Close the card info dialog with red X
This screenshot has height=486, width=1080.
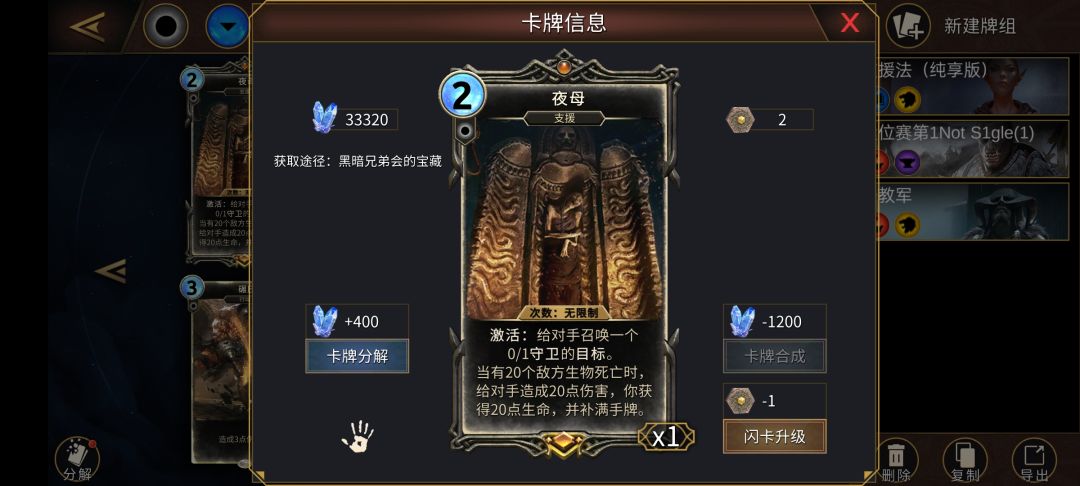[850, 23]
